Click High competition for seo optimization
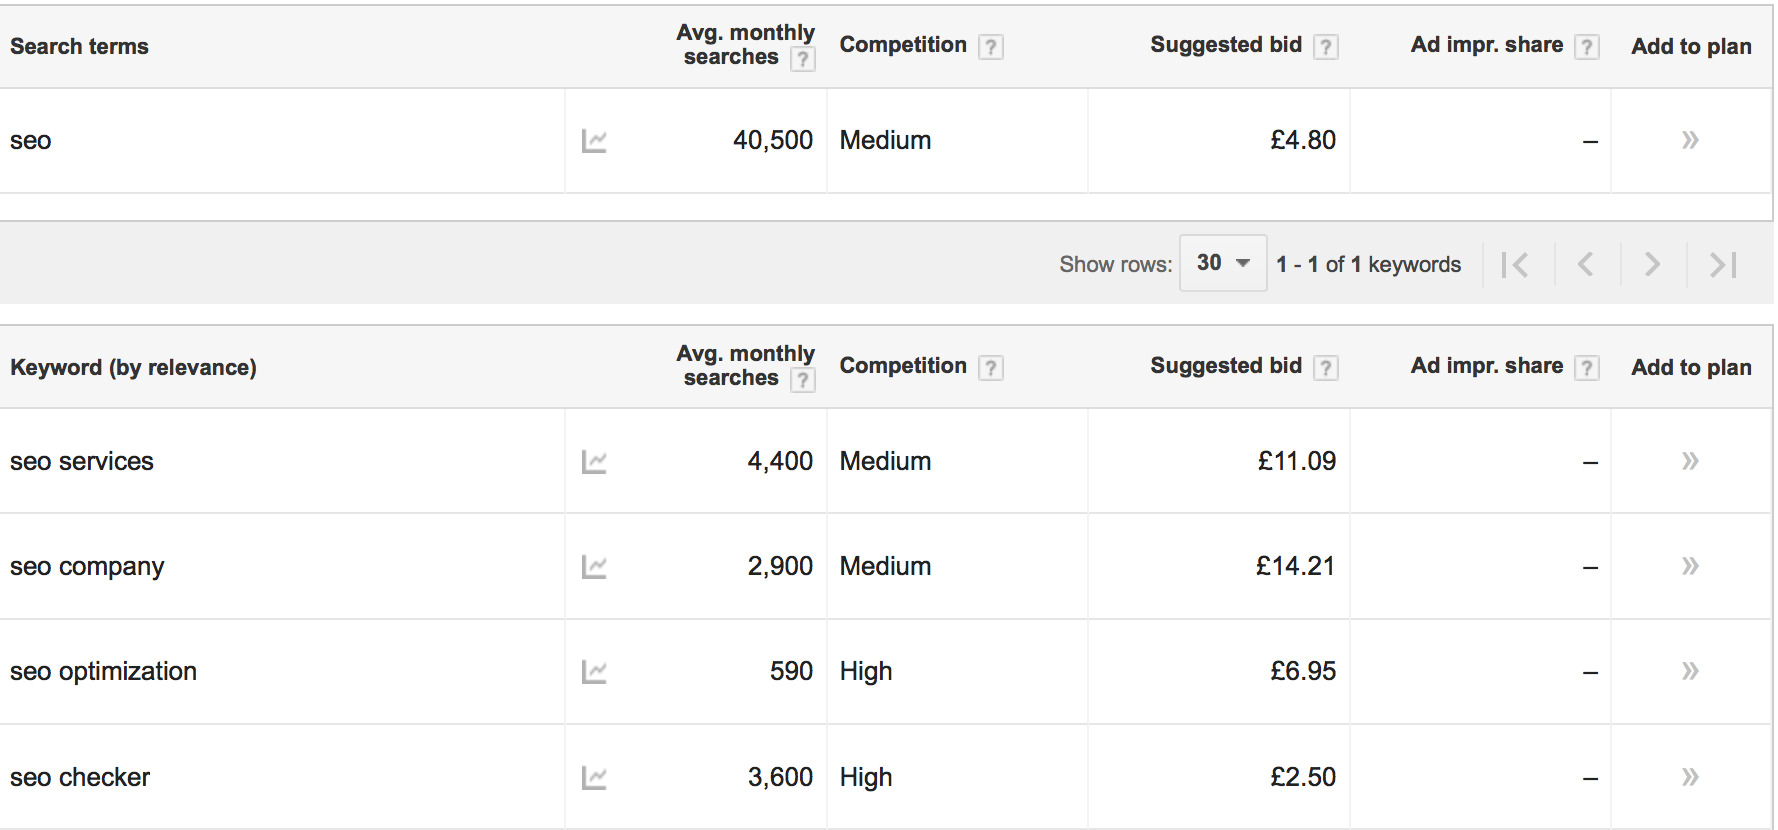The image size is (1778, 830). [866, 672]
